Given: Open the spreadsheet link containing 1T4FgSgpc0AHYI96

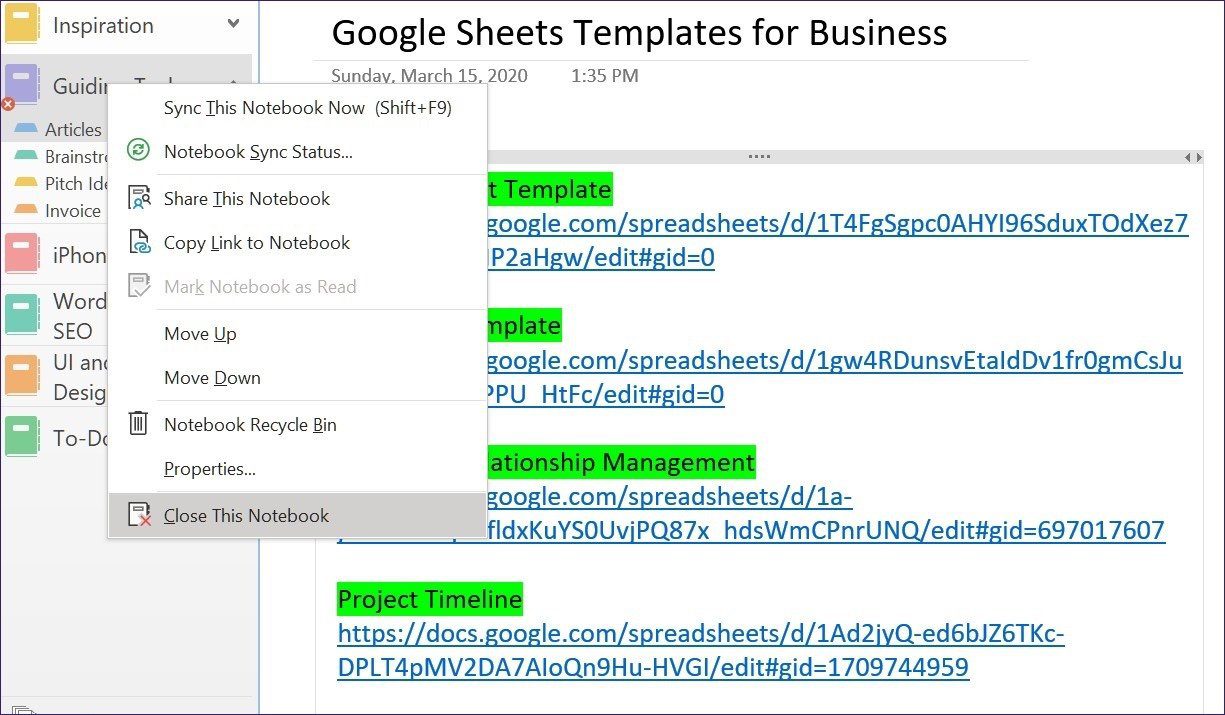Looking at the screenshot, I should 837,240.
